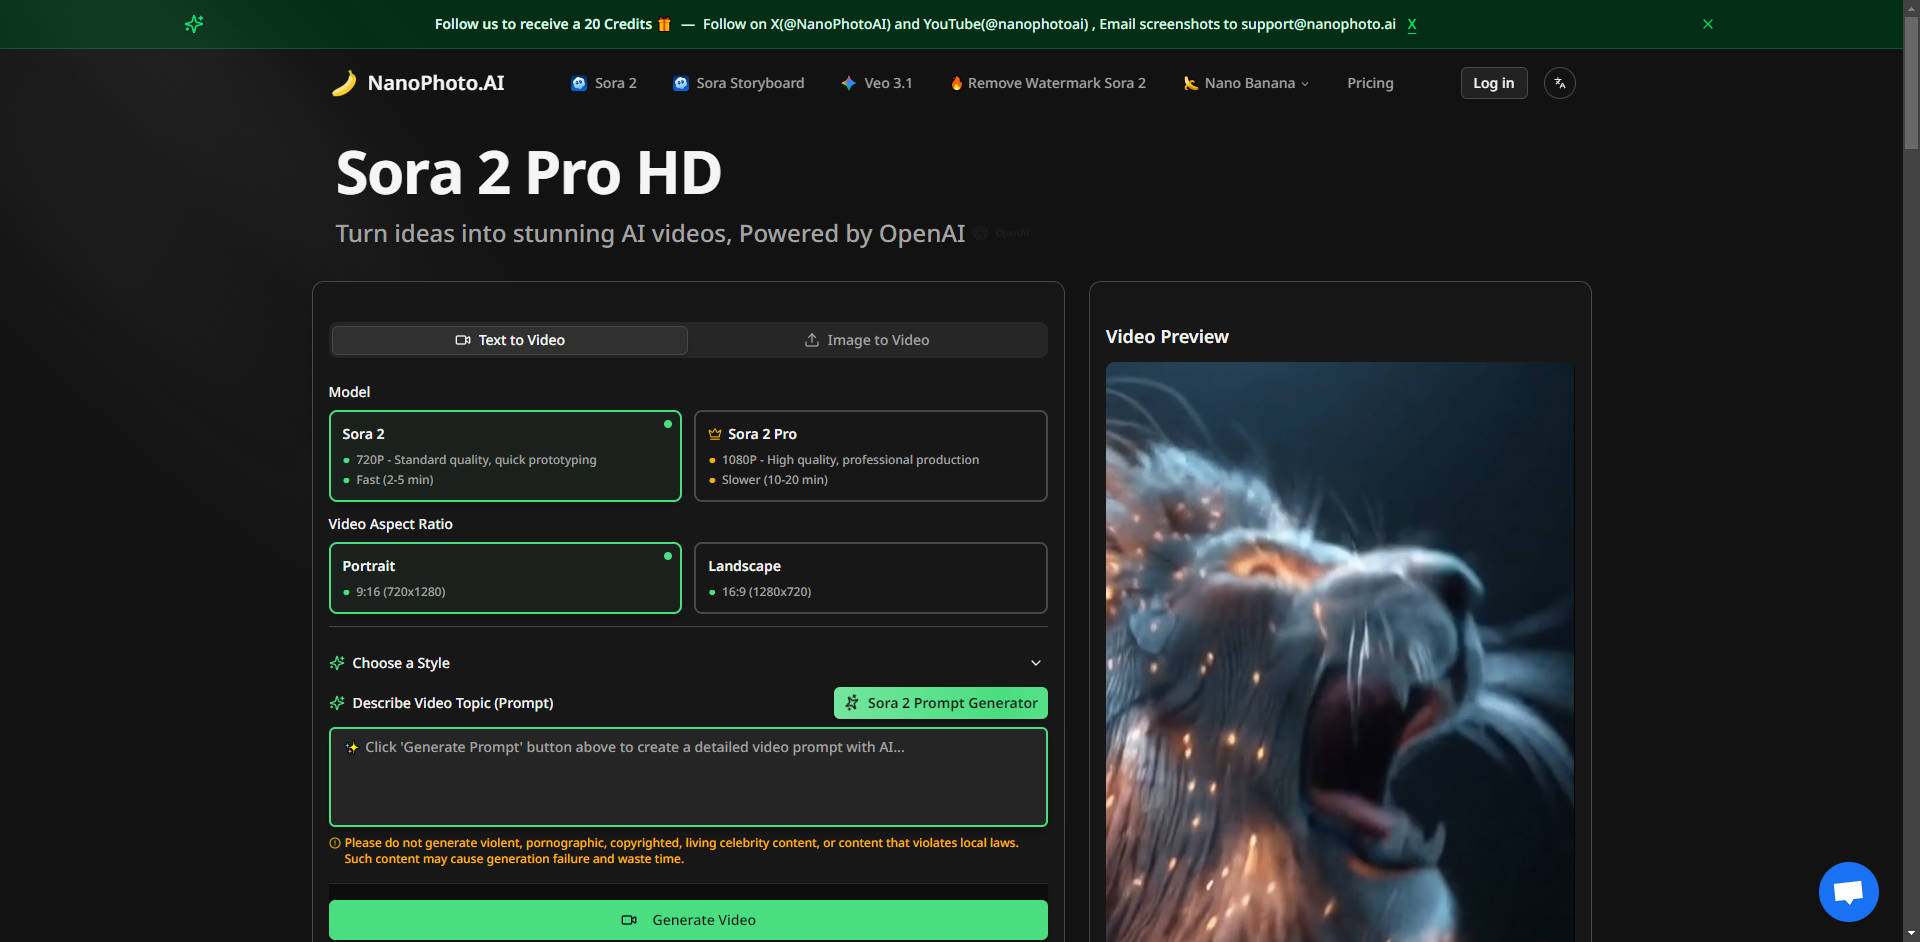The height and width of the screenshot is (942, 1920).
Task: Click the Veo 3.1 star icon
Action: [x=848, y=83]
